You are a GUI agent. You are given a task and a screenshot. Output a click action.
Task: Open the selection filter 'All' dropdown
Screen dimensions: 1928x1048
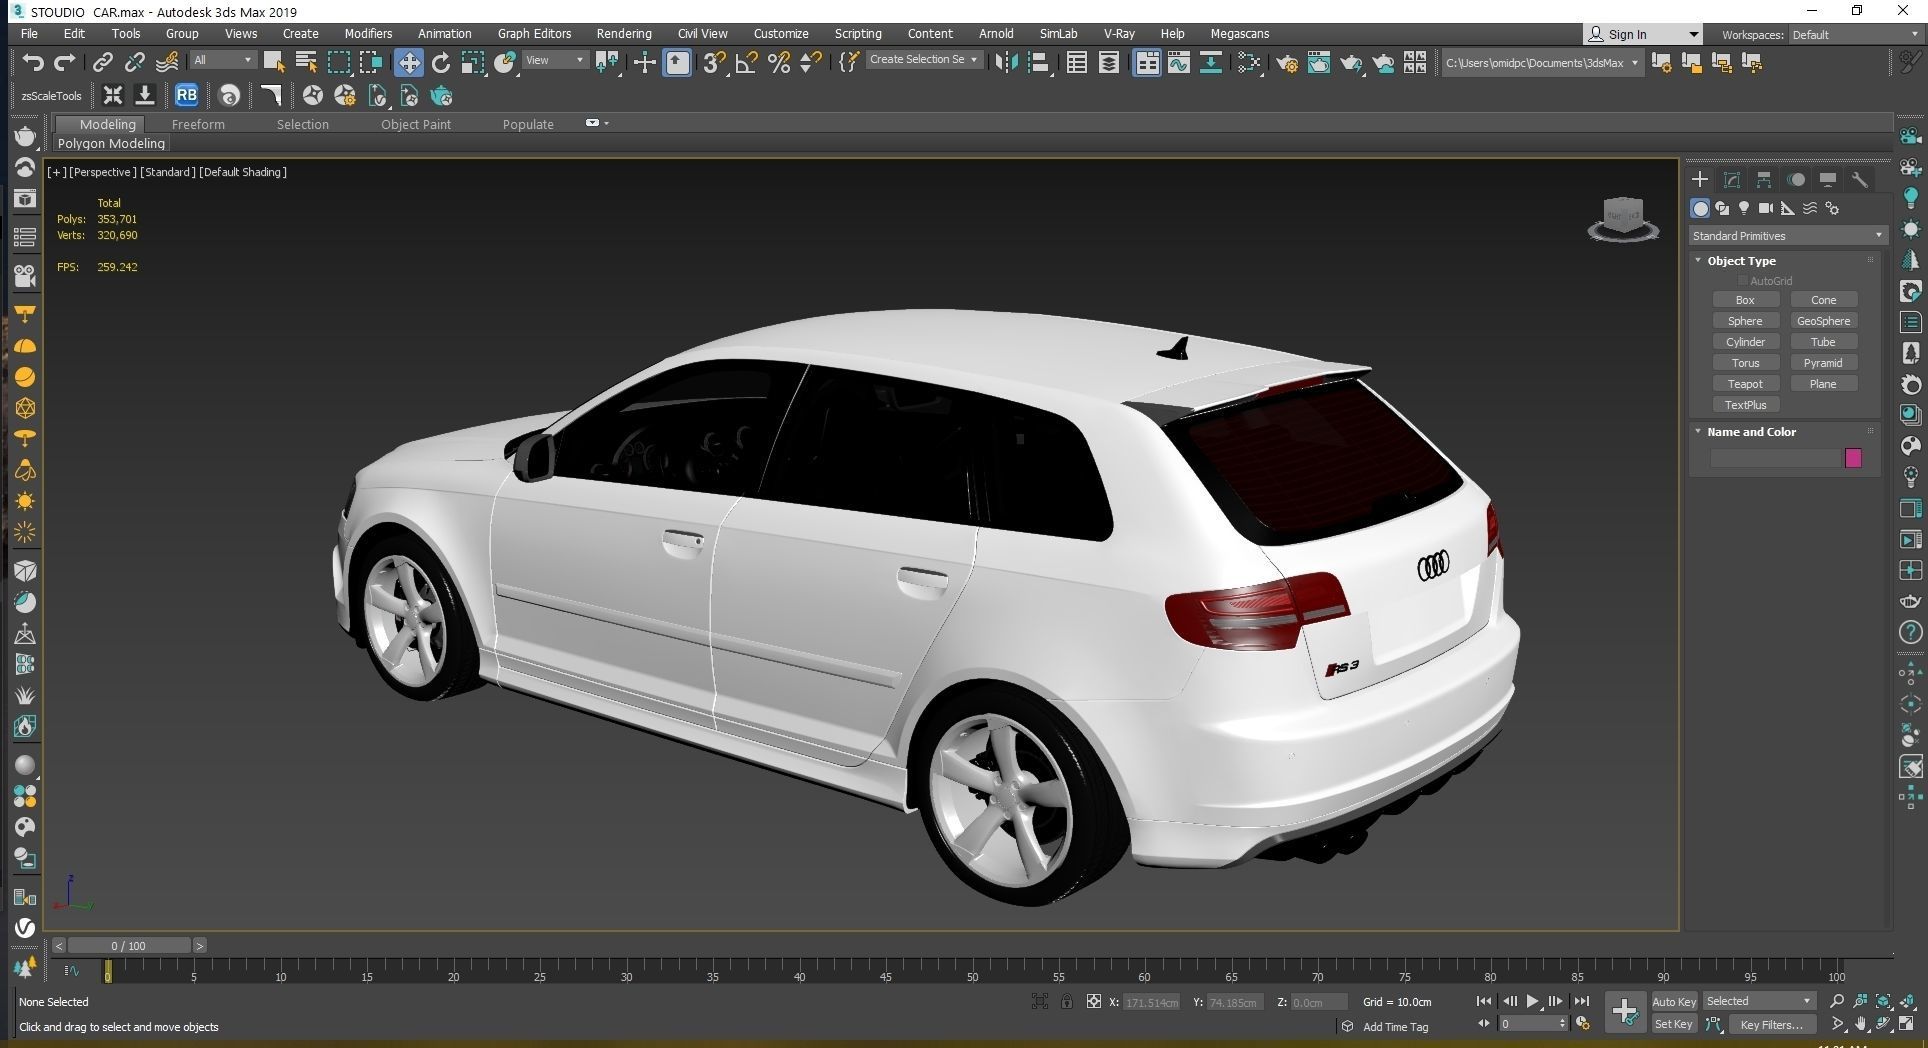click(x=223, y=60)
